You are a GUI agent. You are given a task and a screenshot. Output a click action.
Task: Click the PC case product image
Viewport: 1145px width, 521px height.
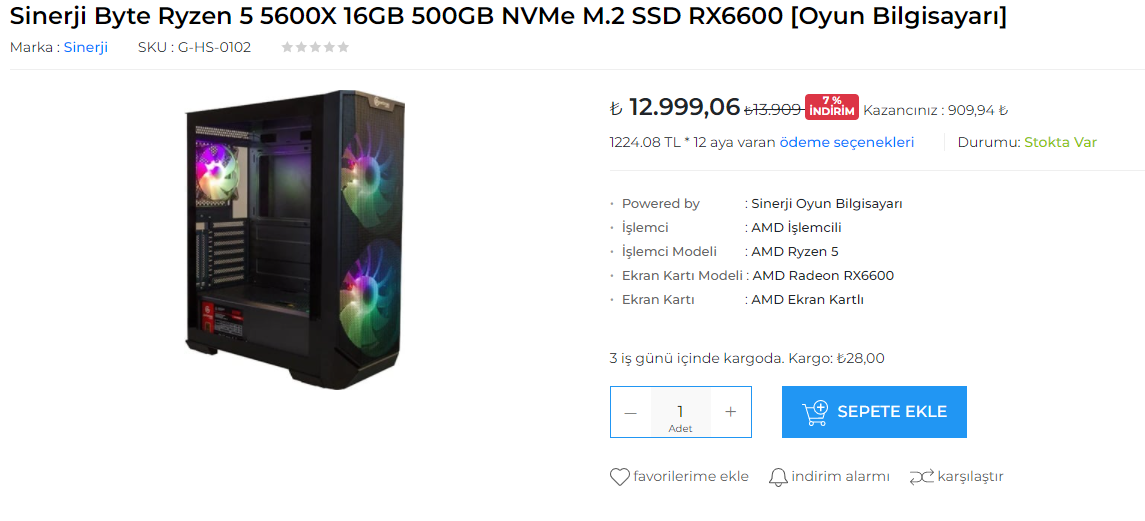pos(295,230)
